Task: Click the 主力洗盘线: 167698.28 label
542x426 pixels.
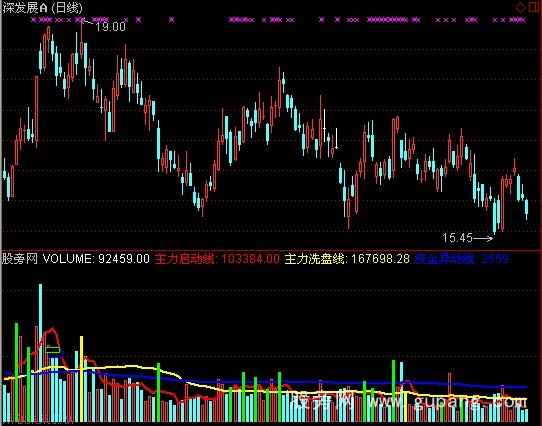Action: 347,258
